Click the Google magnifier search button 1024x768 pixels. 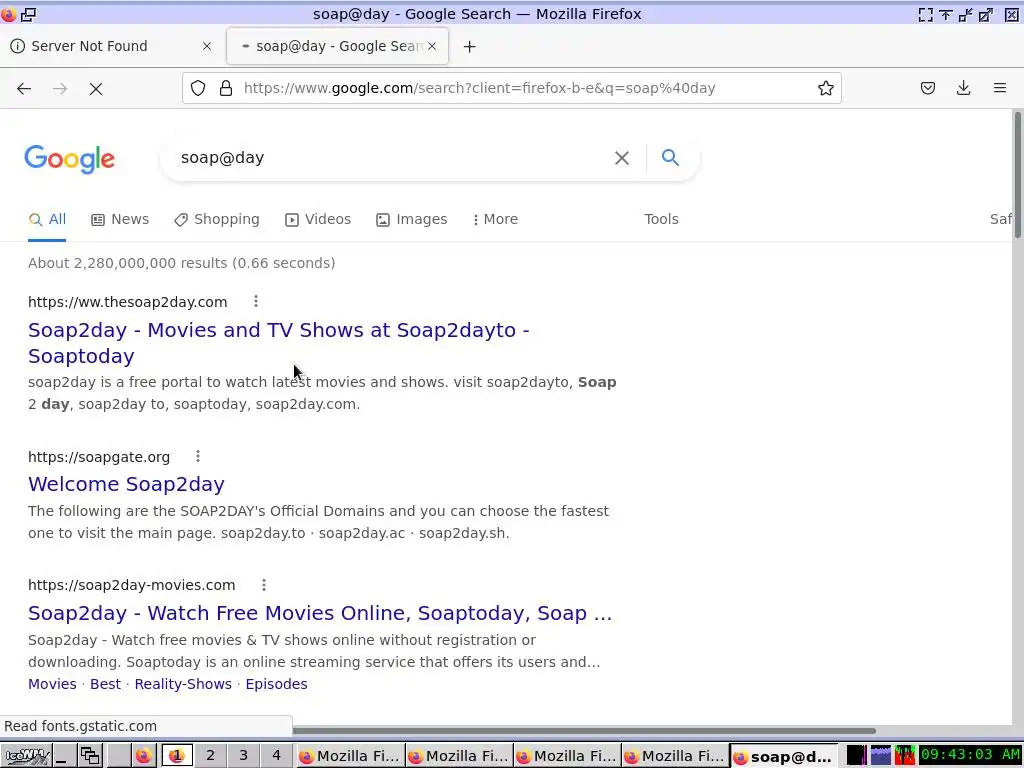[670, 157]
